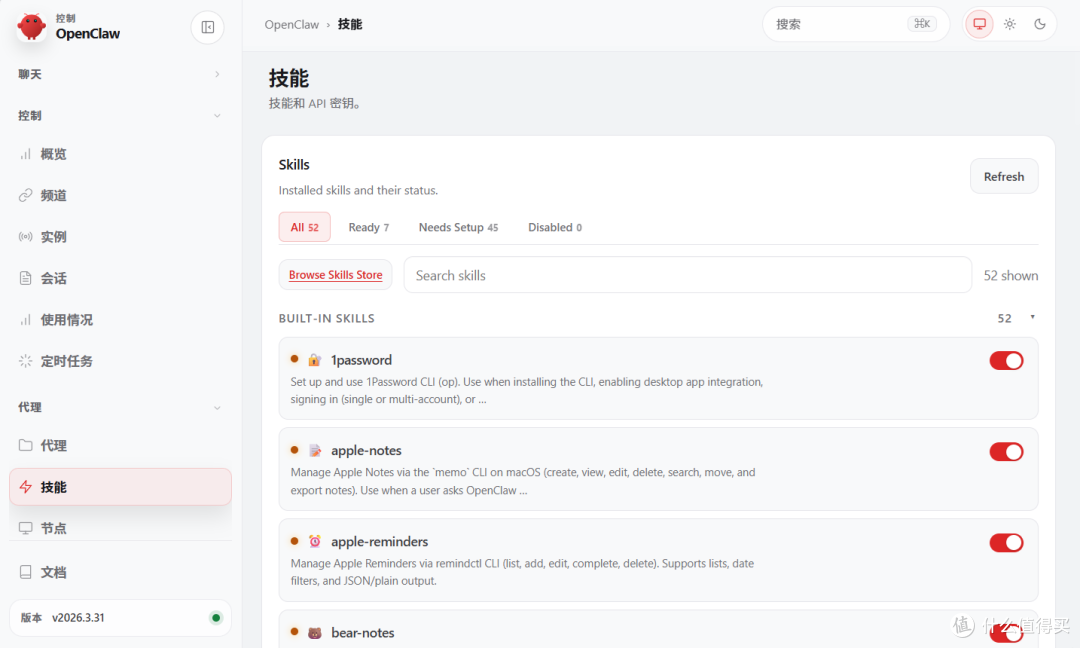Select the Needs Setup 45 tab
The height and width of the screenshot is (648, 1080).
tap(458, 227)
